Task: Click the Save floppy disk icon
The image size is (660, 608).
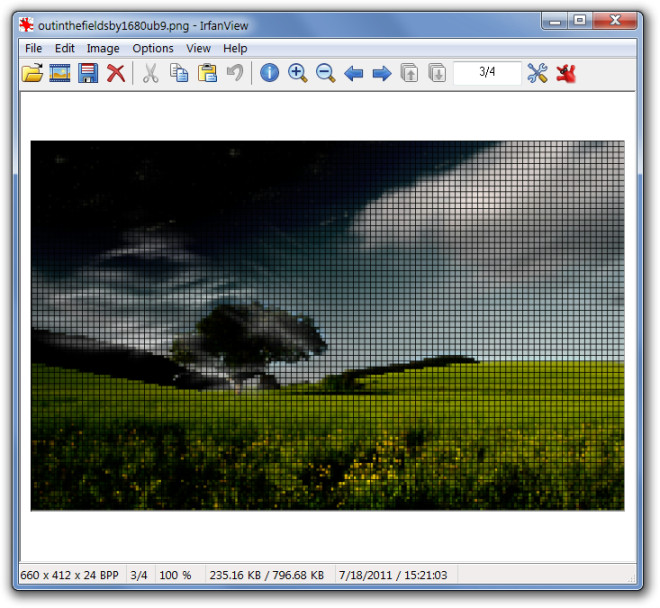Action: pos(88,73)
